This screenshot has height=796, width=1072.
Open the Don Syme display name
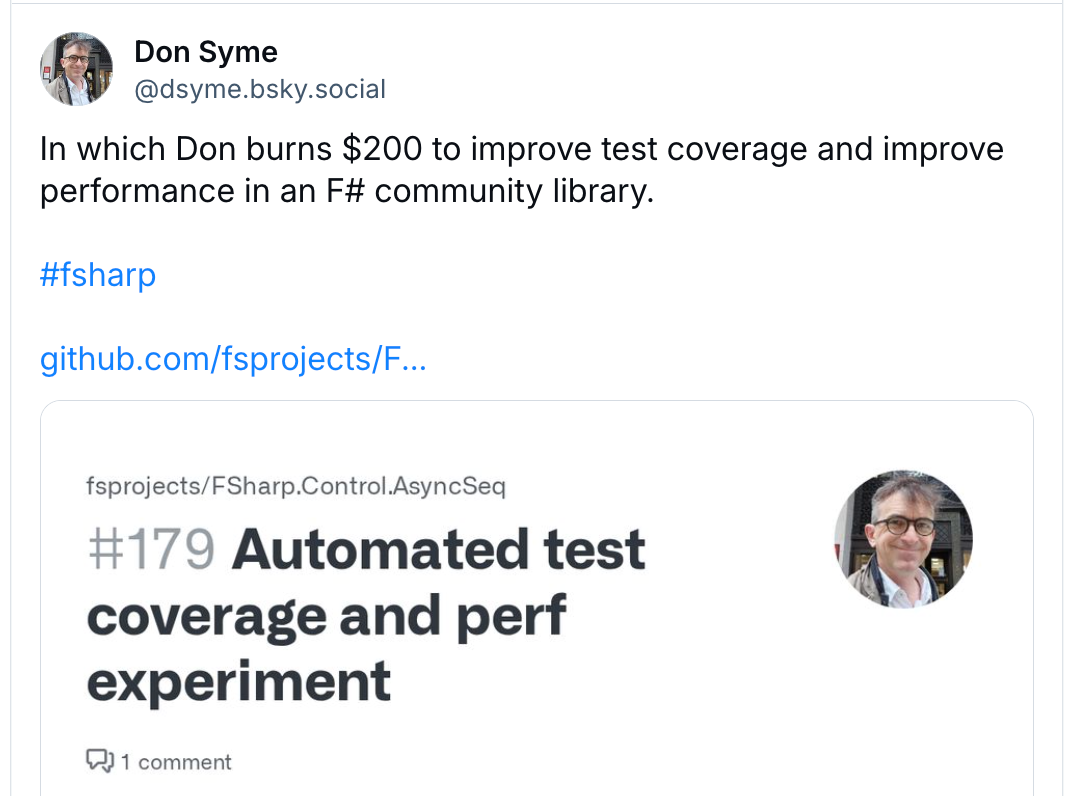(206, 52)
